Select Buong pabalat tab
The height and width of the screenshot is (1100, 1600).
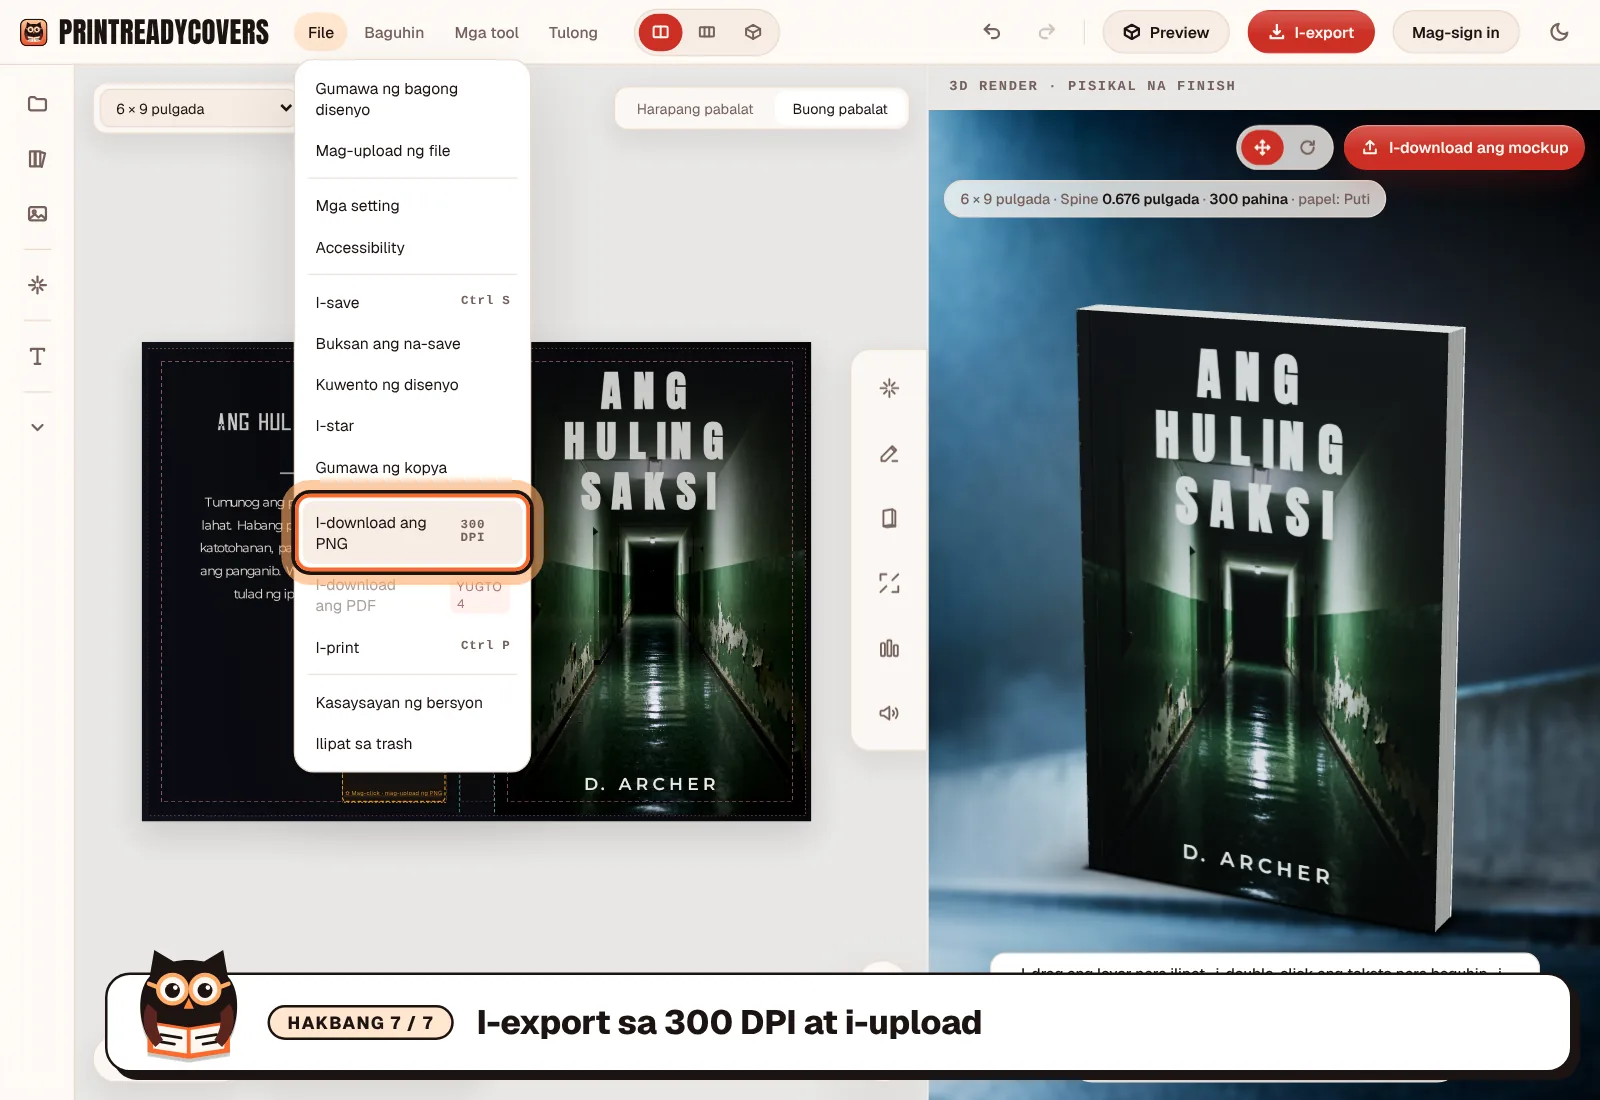(840, 109)
